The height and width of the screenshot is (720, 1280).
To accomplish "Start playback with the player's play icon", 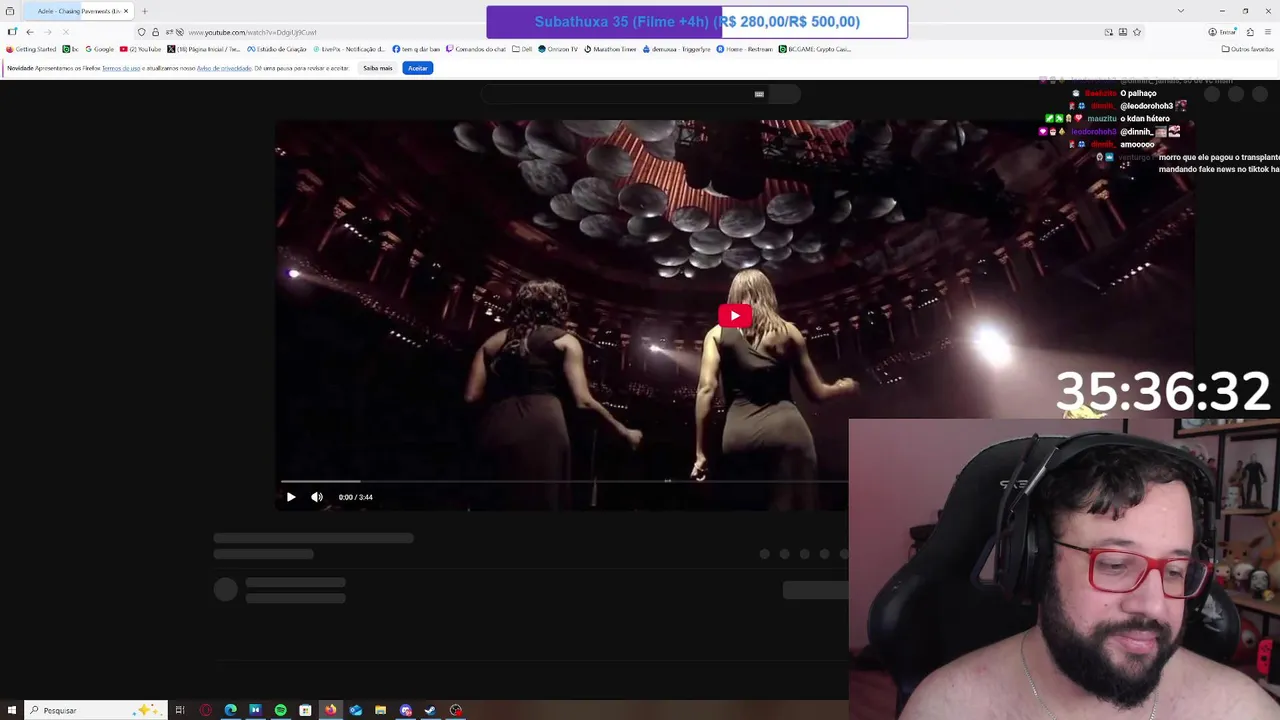I will 291,497.
